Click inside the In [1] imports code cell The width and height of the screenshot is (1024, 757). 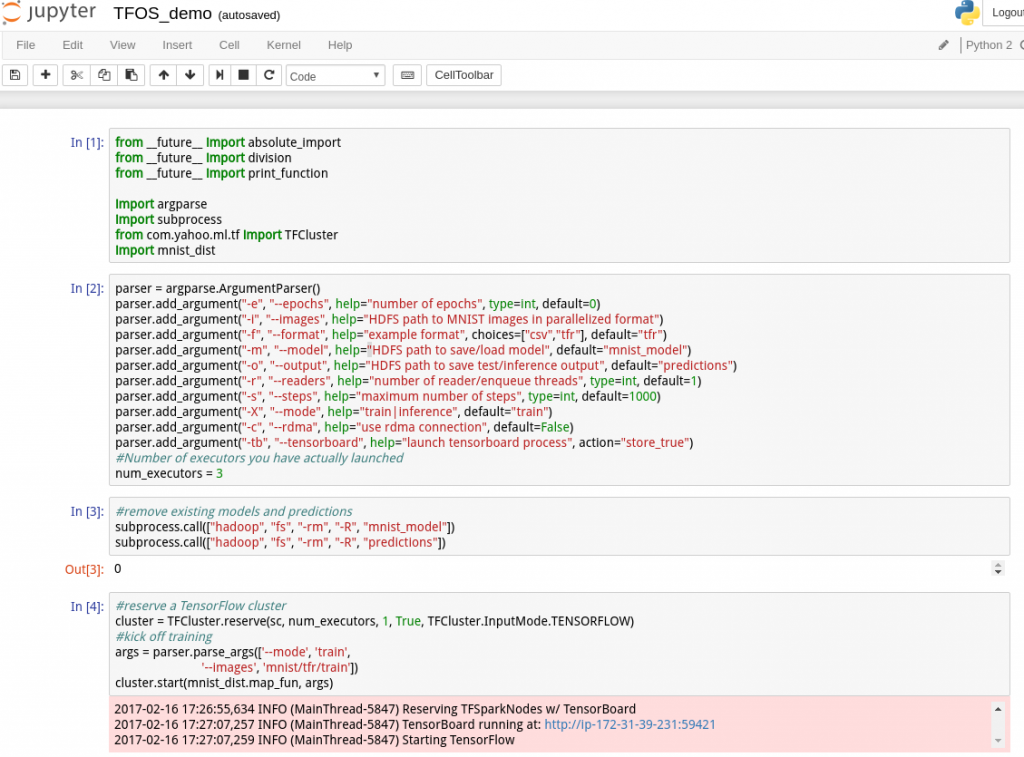(559, 196)
